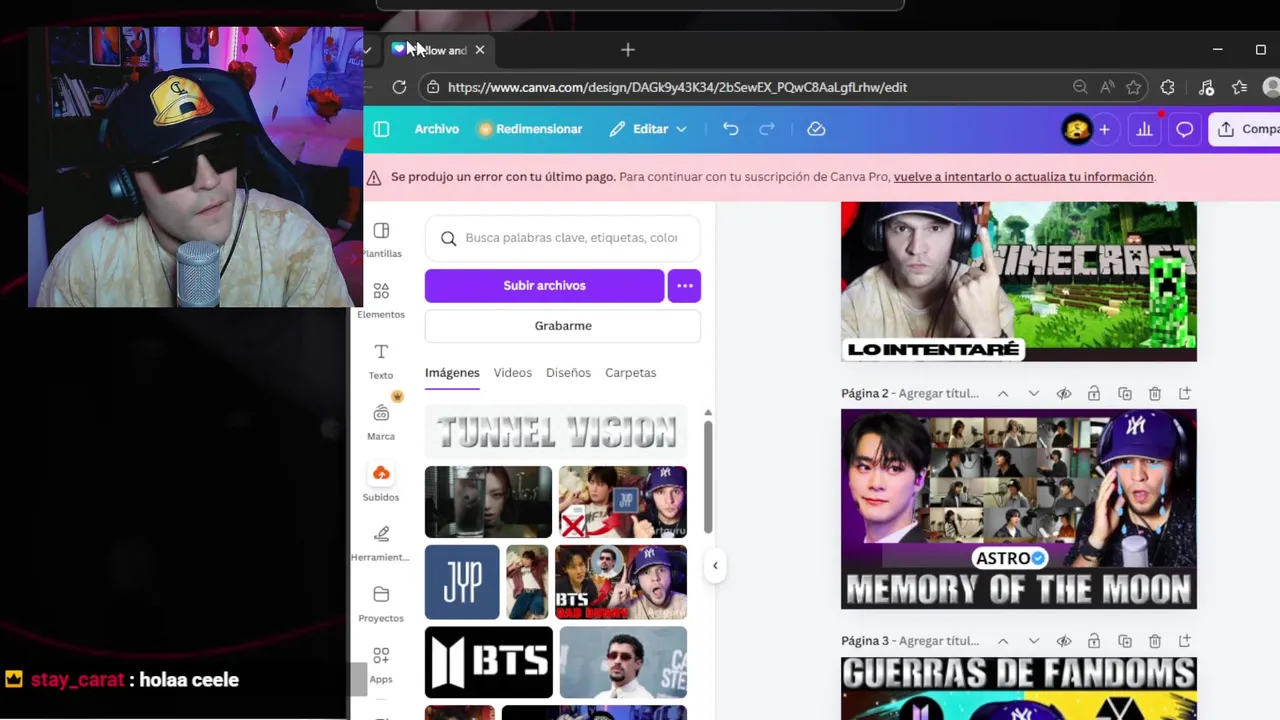This screenshot has height=720, width=1280.
Task: Click the browser address bar URL
Action: click(677, 87)
